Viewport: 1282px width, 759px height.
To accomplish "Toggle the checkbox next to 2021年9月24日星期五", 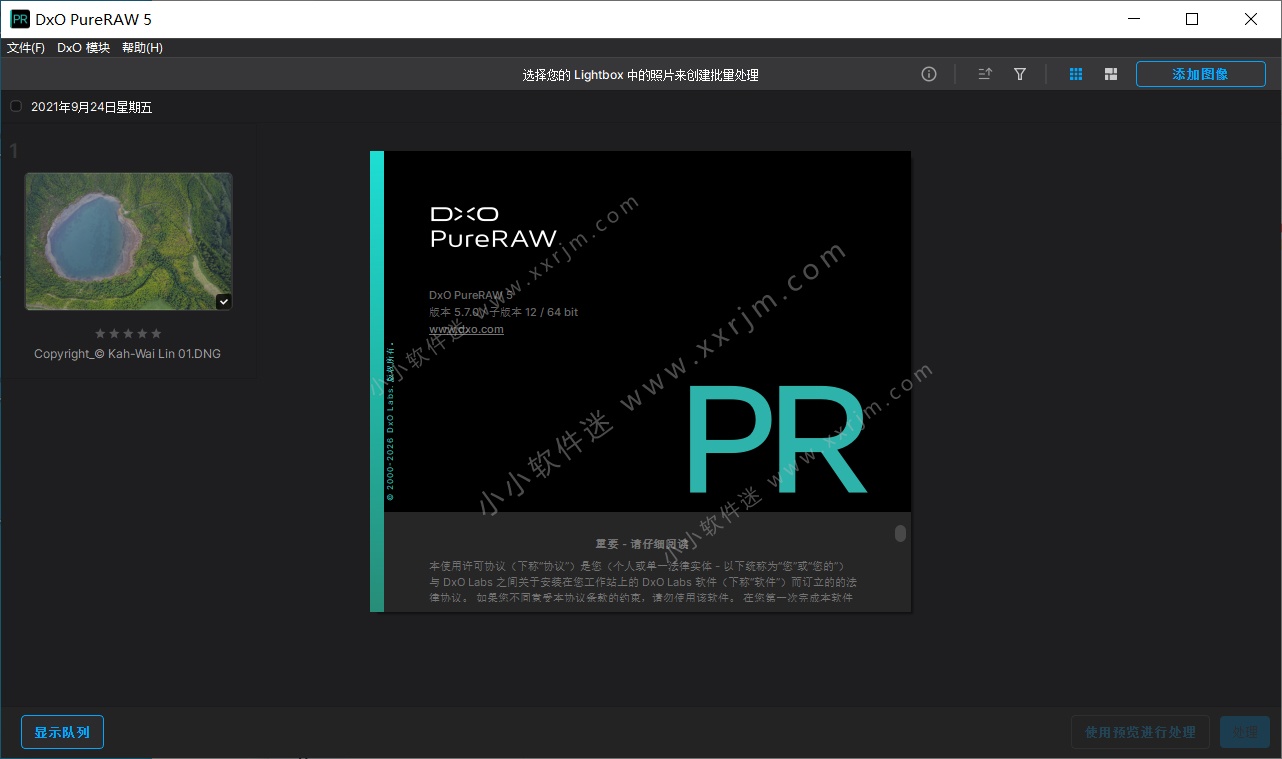I will (16, 105).
